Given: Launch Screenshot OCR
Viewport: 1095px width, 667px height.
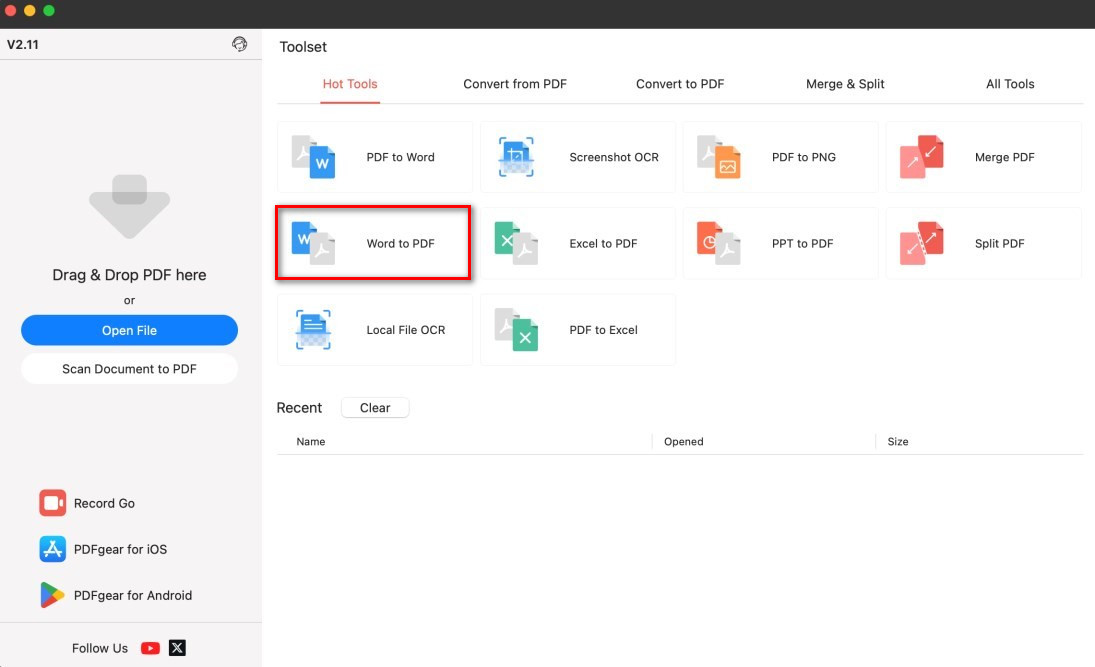Looking at the screenshot, I should (578, 157).
